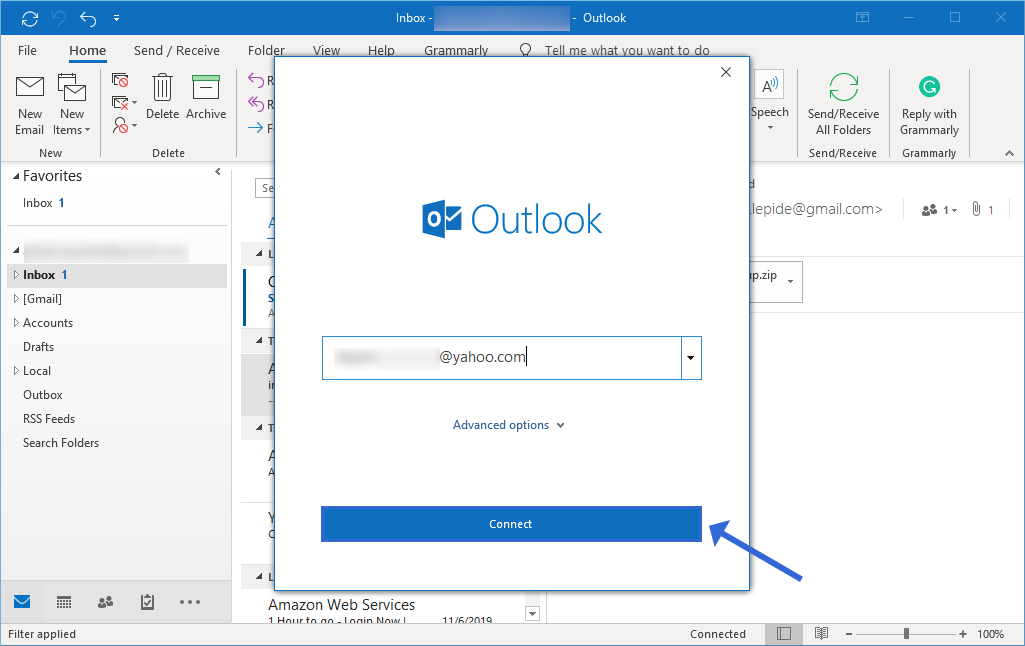This screenshot has height=646, width=1025.
Task: Click the Archive icon
Action: 206,88
